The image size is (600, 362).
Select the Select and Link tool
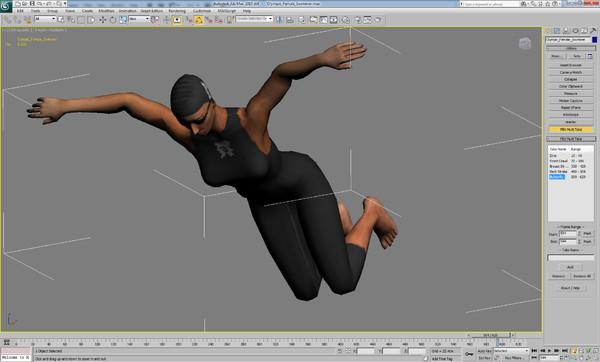coord(7,20)
